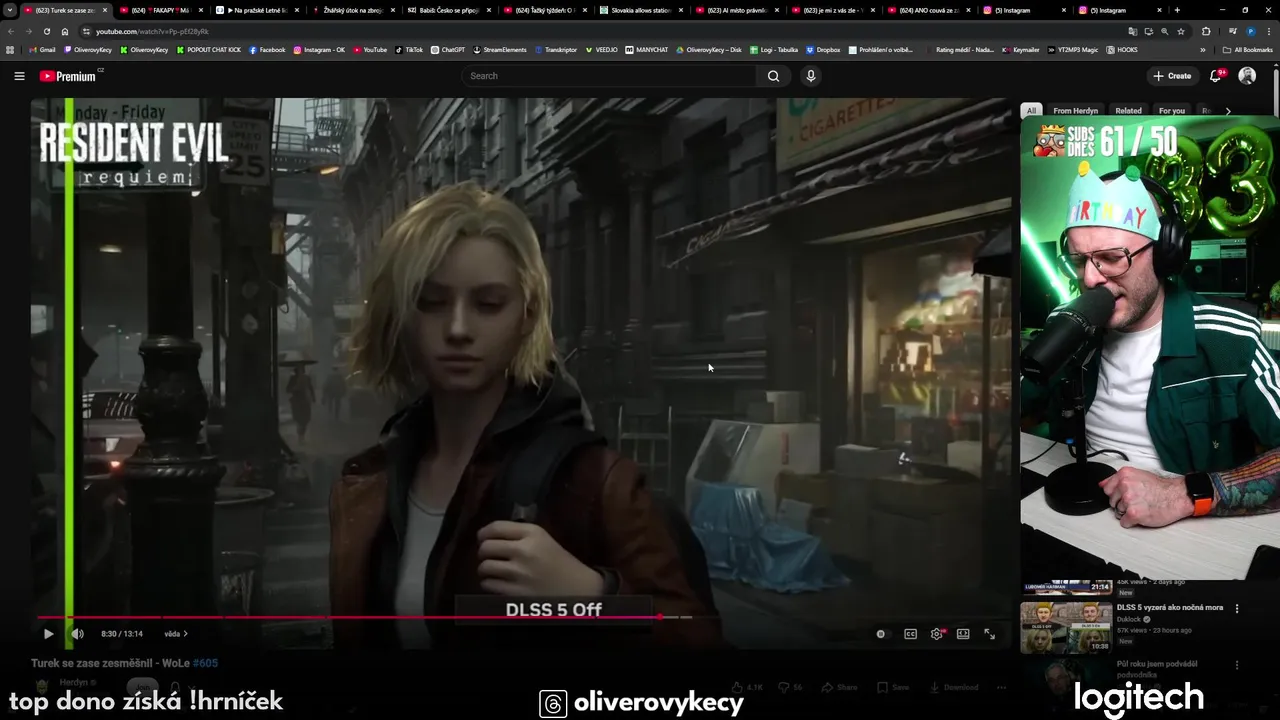The height and width of the screenshot is (720, 1280).
Task: Click the translate page icon
Action: coord(1131,31)
